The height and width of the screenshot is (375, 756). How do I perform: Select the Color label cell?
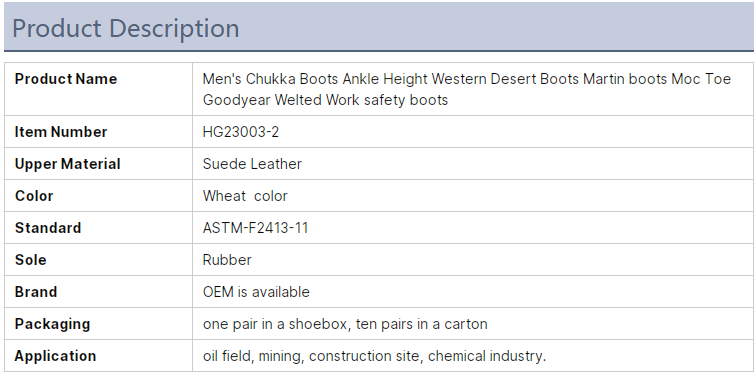pos(98,196)
